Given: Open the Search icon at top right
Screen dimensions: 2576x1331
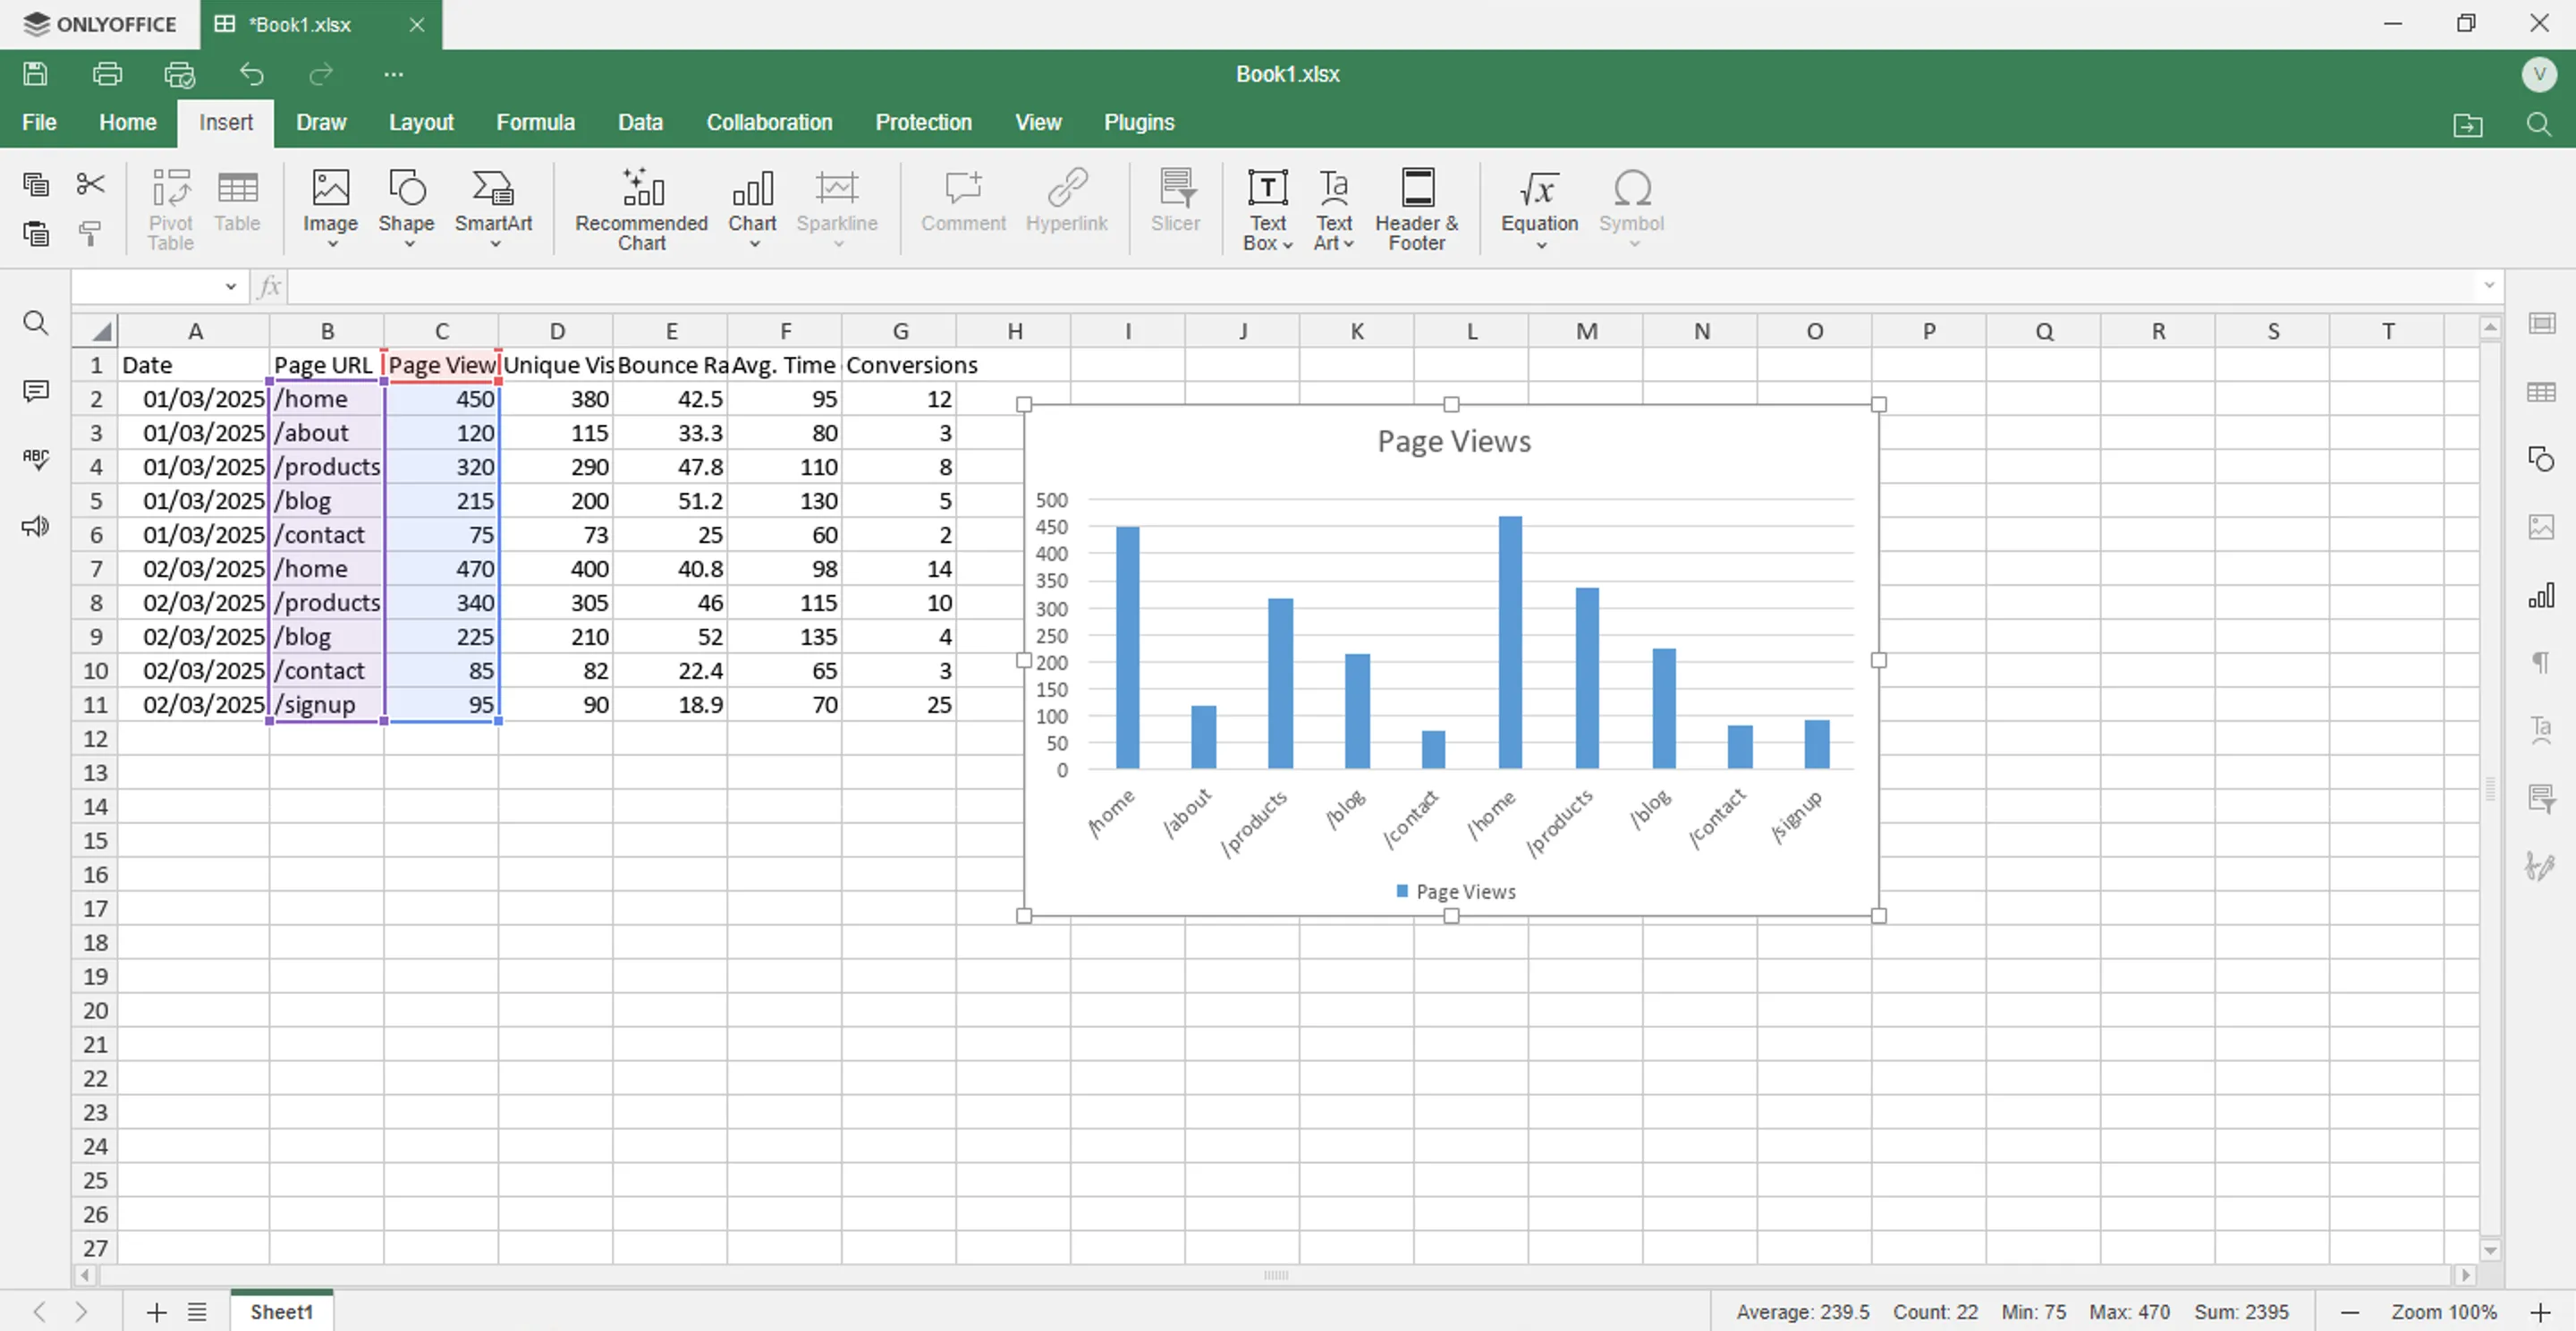Looking at the screenshot, I should coord(2538,124).
